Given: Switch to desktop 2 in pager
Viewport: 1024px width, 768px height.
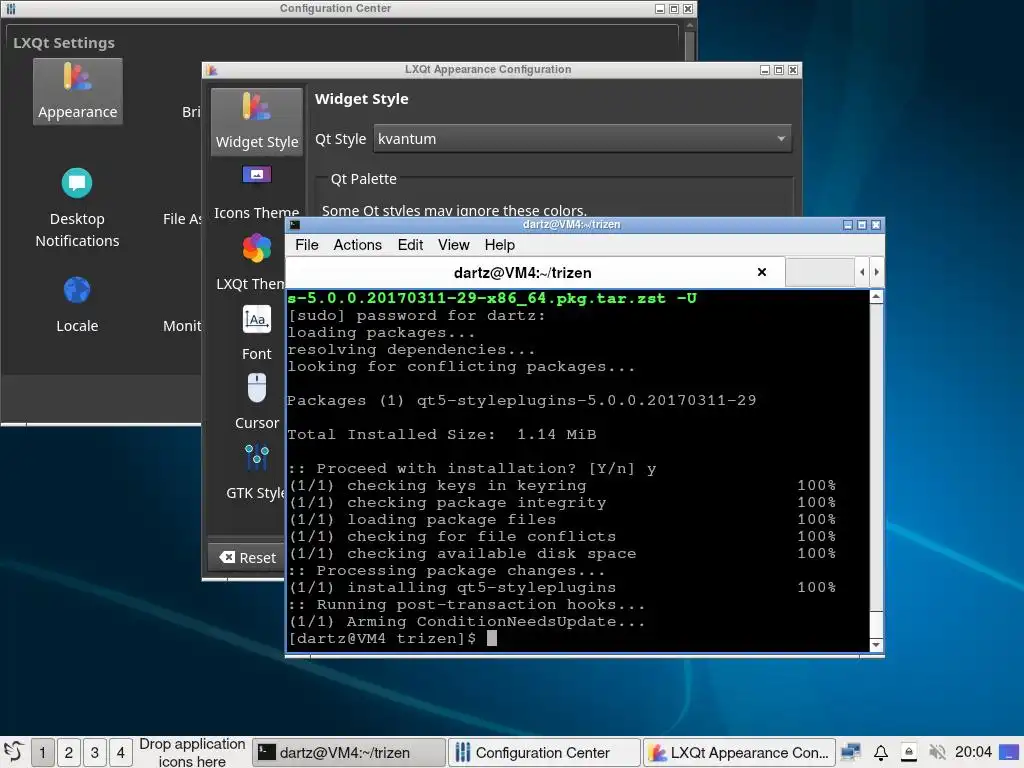Looking at the screenshot, I should 69,752.
